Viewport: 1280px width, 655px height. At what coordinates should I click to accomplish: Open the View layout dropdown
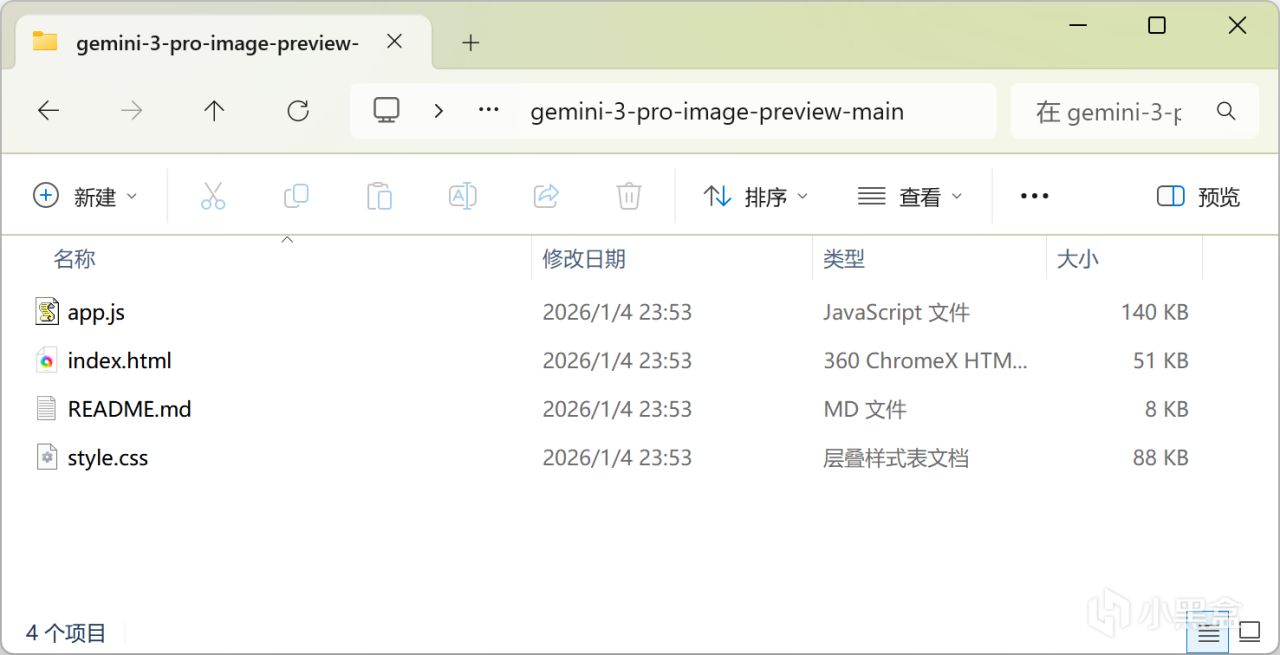(910, 197)
